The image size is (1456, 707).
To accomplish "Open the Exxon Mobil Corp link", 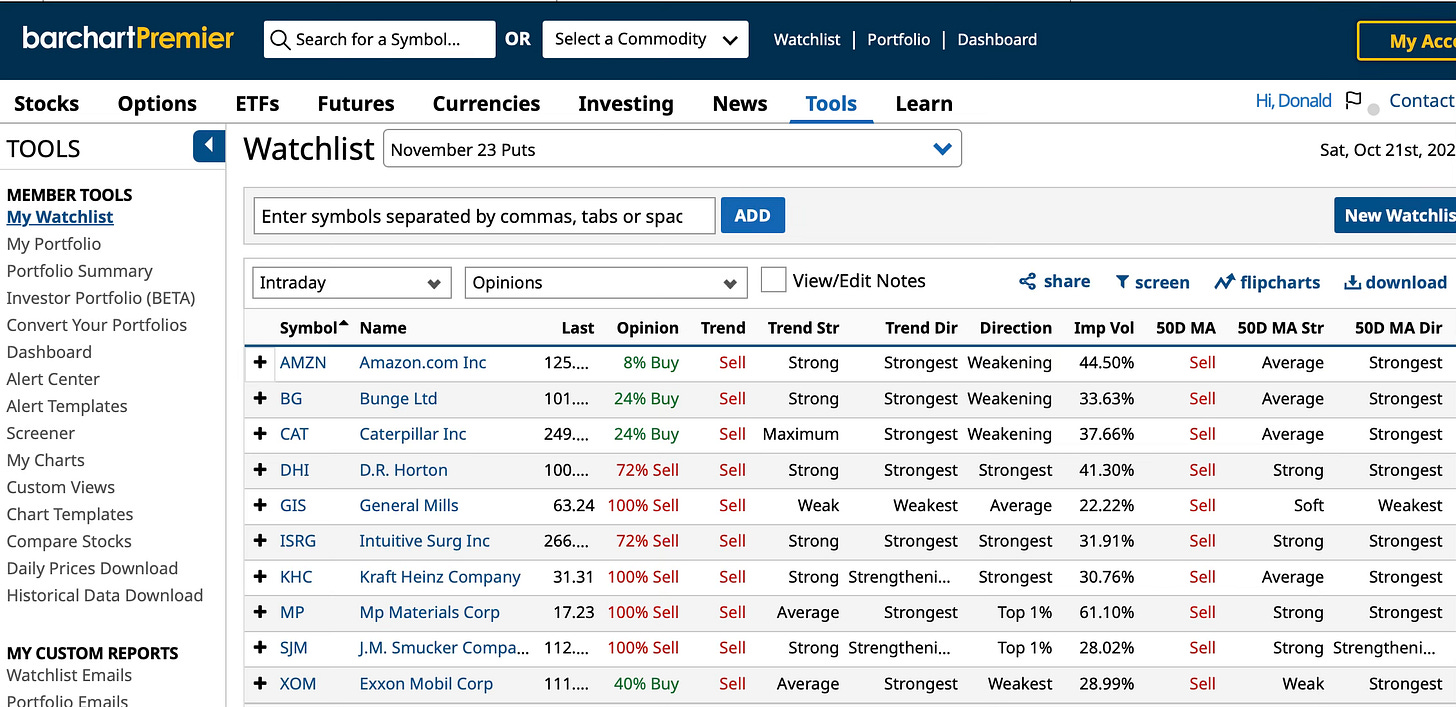I will click(426, 684).
